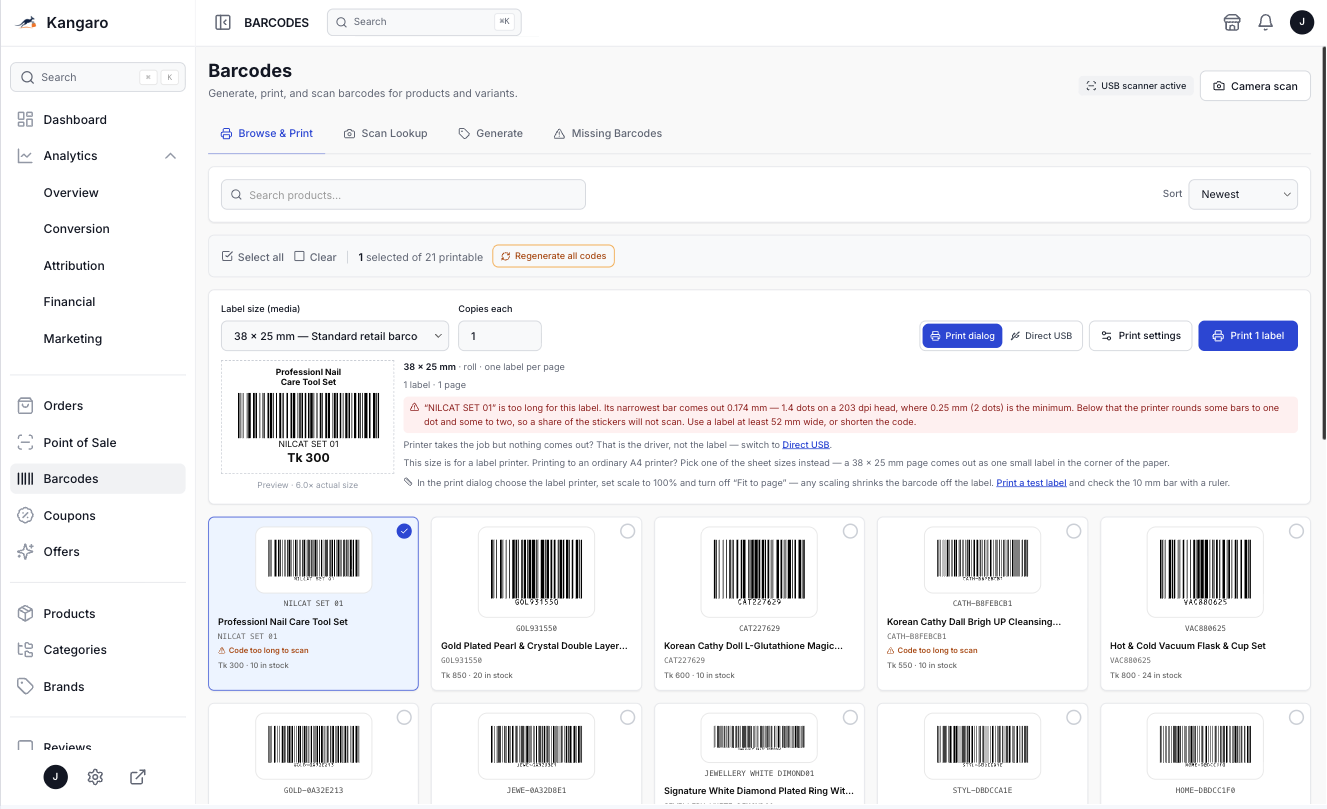
Task: Open the Sort Newest dropdown
Action: (1243, 194)
